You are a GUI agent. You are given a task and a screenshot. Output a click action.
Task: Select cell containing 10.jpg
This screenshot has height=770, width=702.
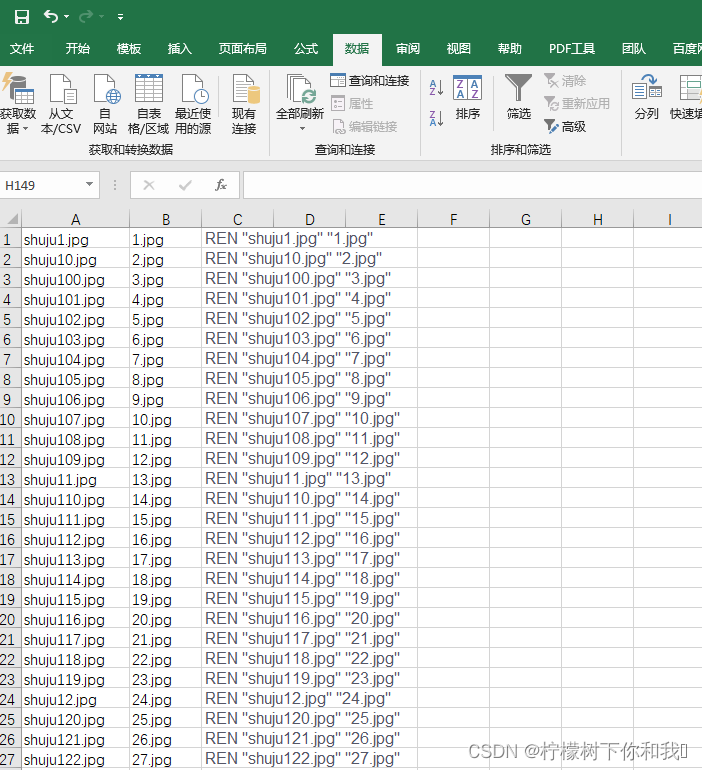(166, 419)
